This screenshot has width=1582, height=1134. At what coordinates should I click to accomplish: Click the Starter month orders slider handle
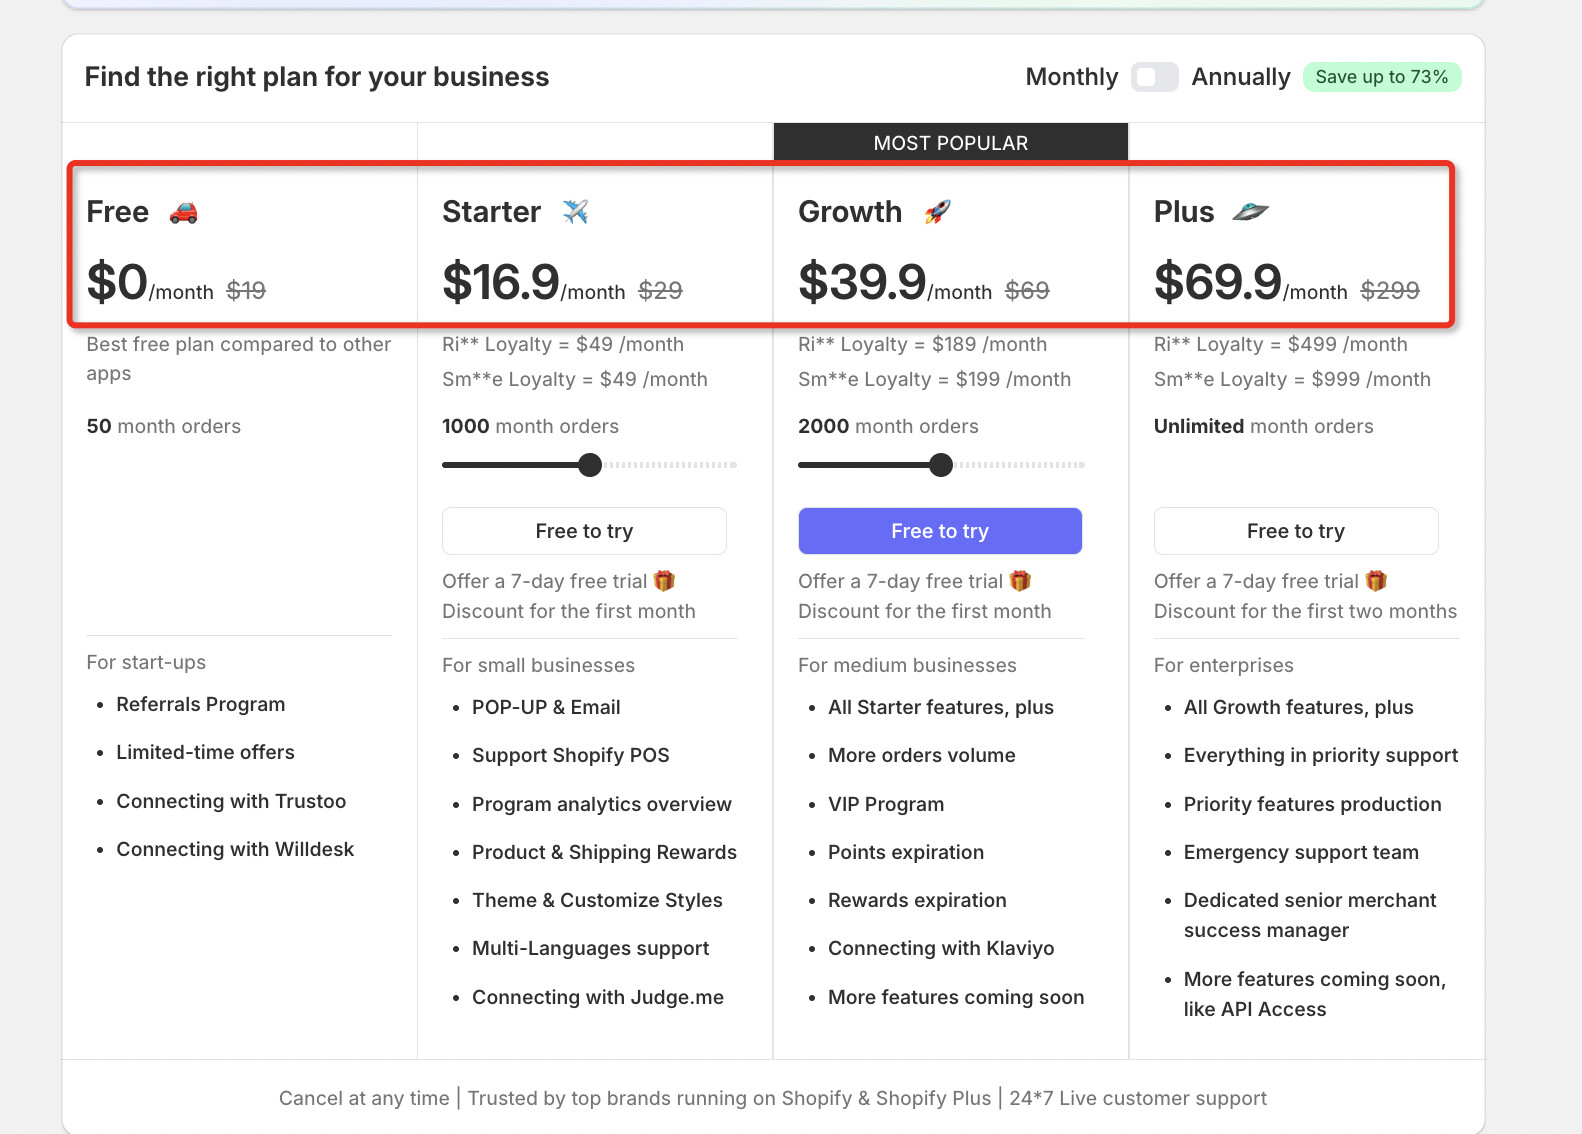click(x=590, y=465)
